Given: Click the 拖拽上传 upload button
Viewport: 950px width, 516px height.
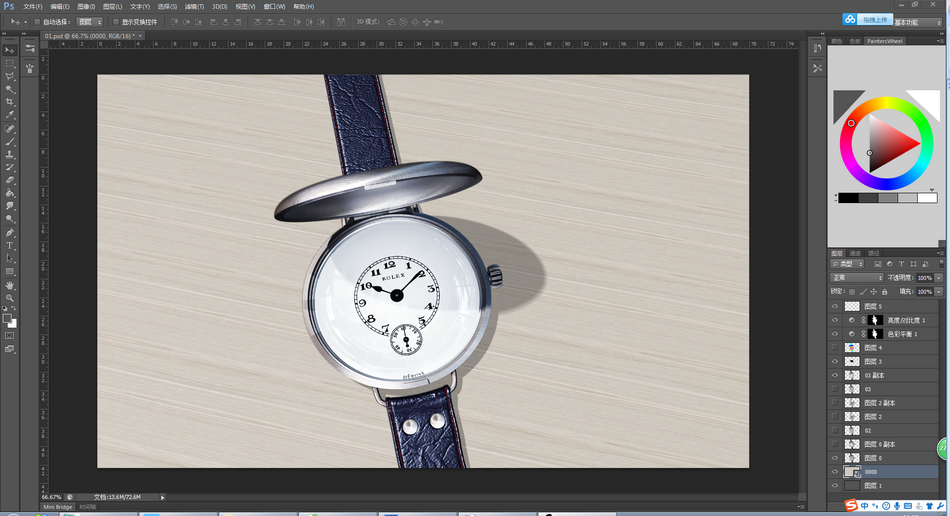Looking at the screenshot, I should click(x=866, y=18).
